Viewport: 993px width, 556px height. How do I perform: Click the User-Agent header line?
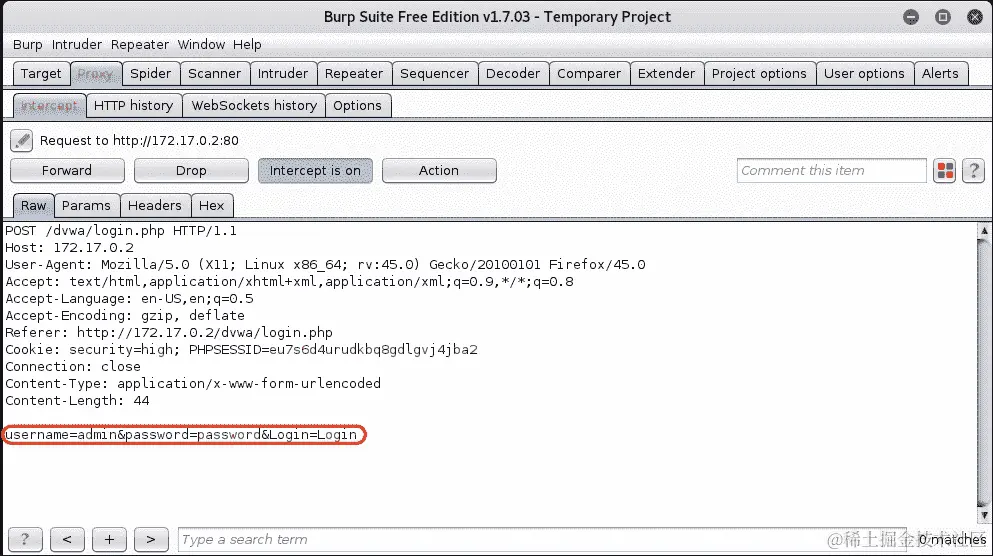pyautogui.click(x=326, y=265)
